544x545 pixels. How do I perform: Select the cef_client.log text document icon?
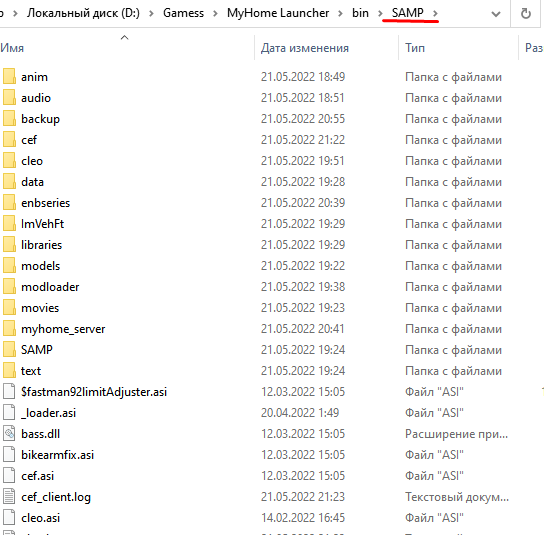[x=9, y=497]
